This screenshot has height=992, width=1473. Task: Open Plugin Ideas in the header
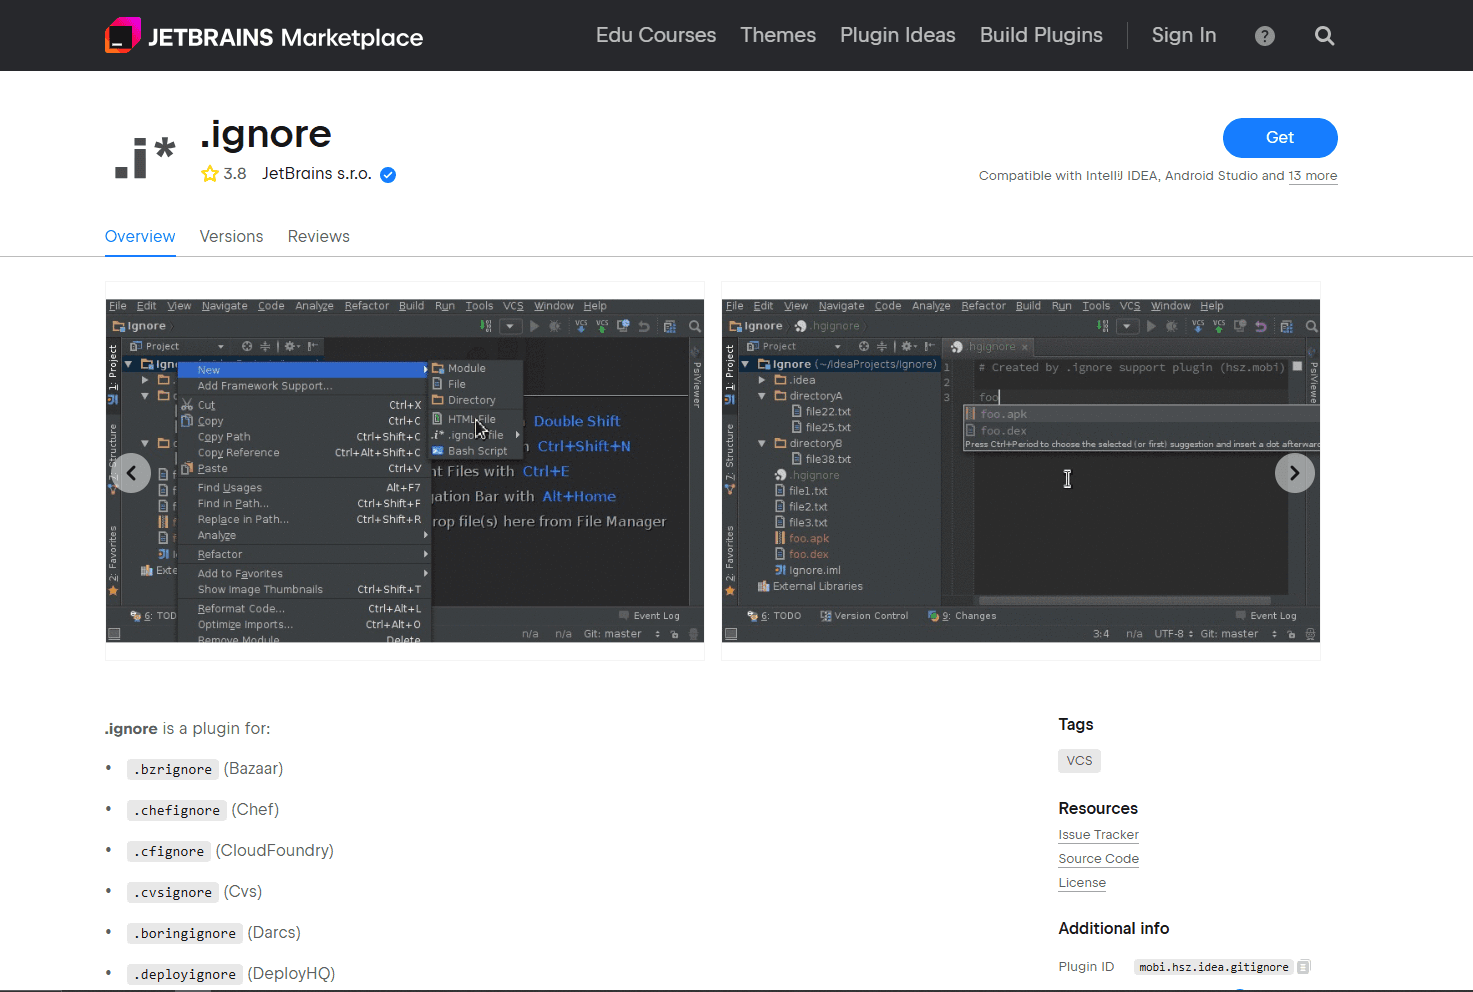898,35
